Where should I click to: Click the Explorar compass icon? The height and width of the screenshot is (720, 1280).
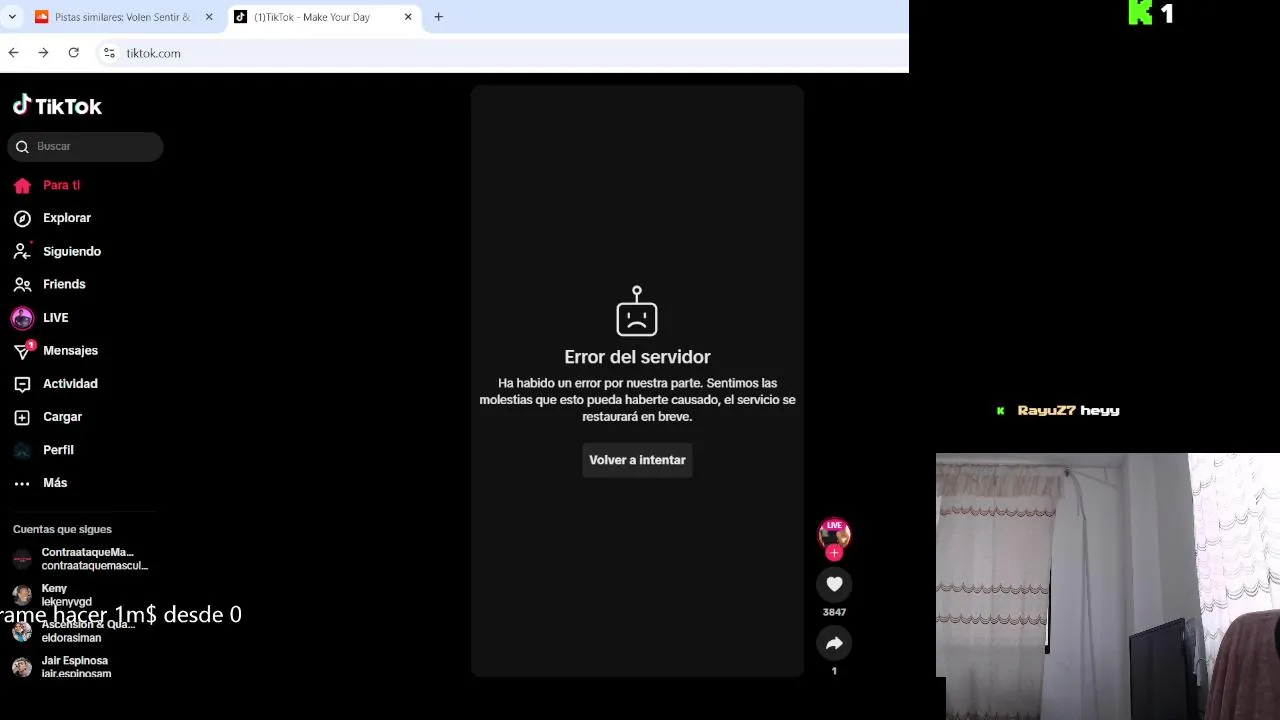(22, 218)
